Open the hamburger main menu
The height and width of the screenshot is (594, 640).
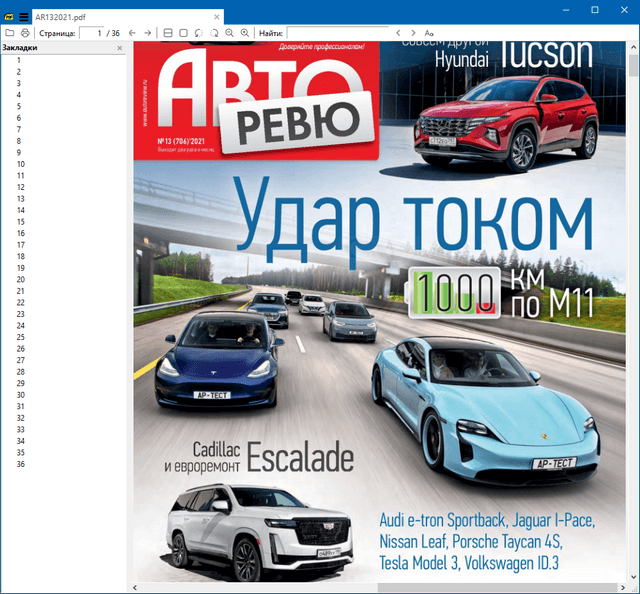coord(23,9)
